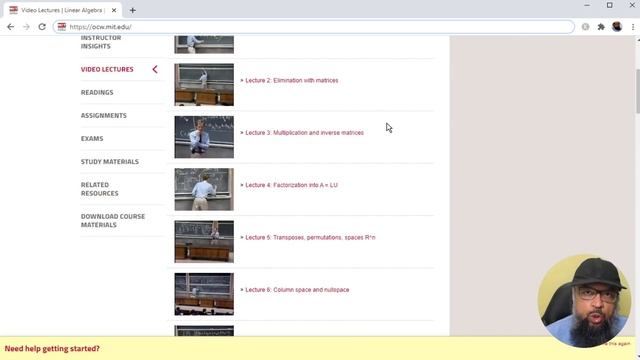
Task: Click the Lecture 2 video thumbnail
Action: 204,84
